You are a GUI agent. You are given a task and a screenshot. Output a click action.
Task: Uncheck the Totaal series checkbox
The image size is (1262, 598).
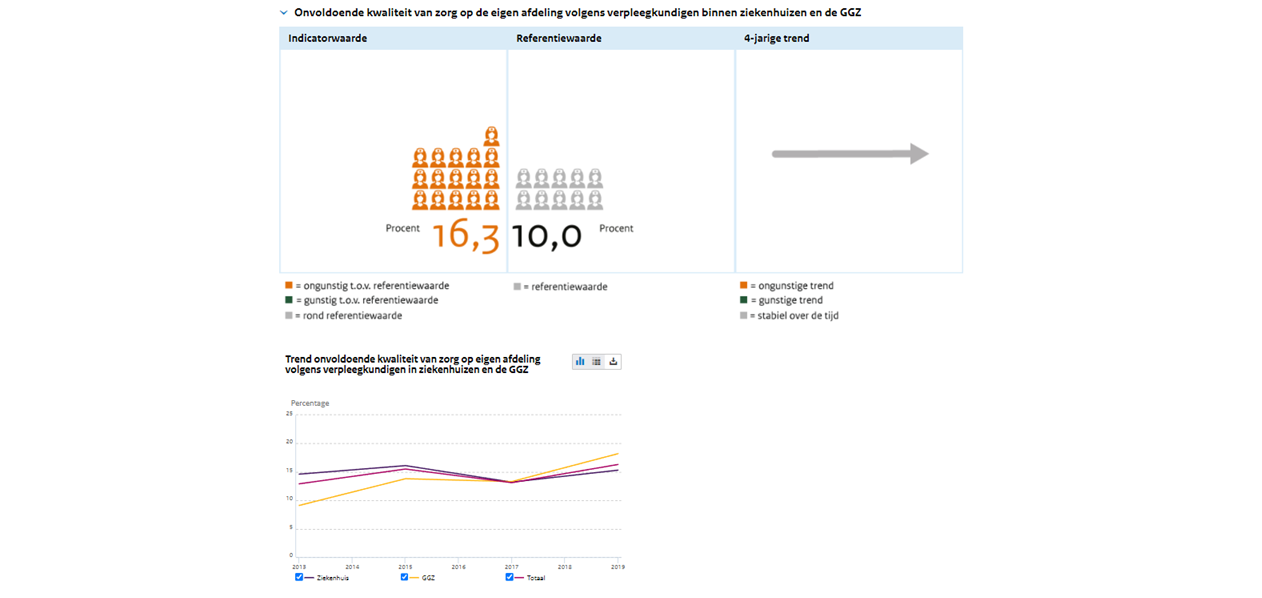(509, 577)
